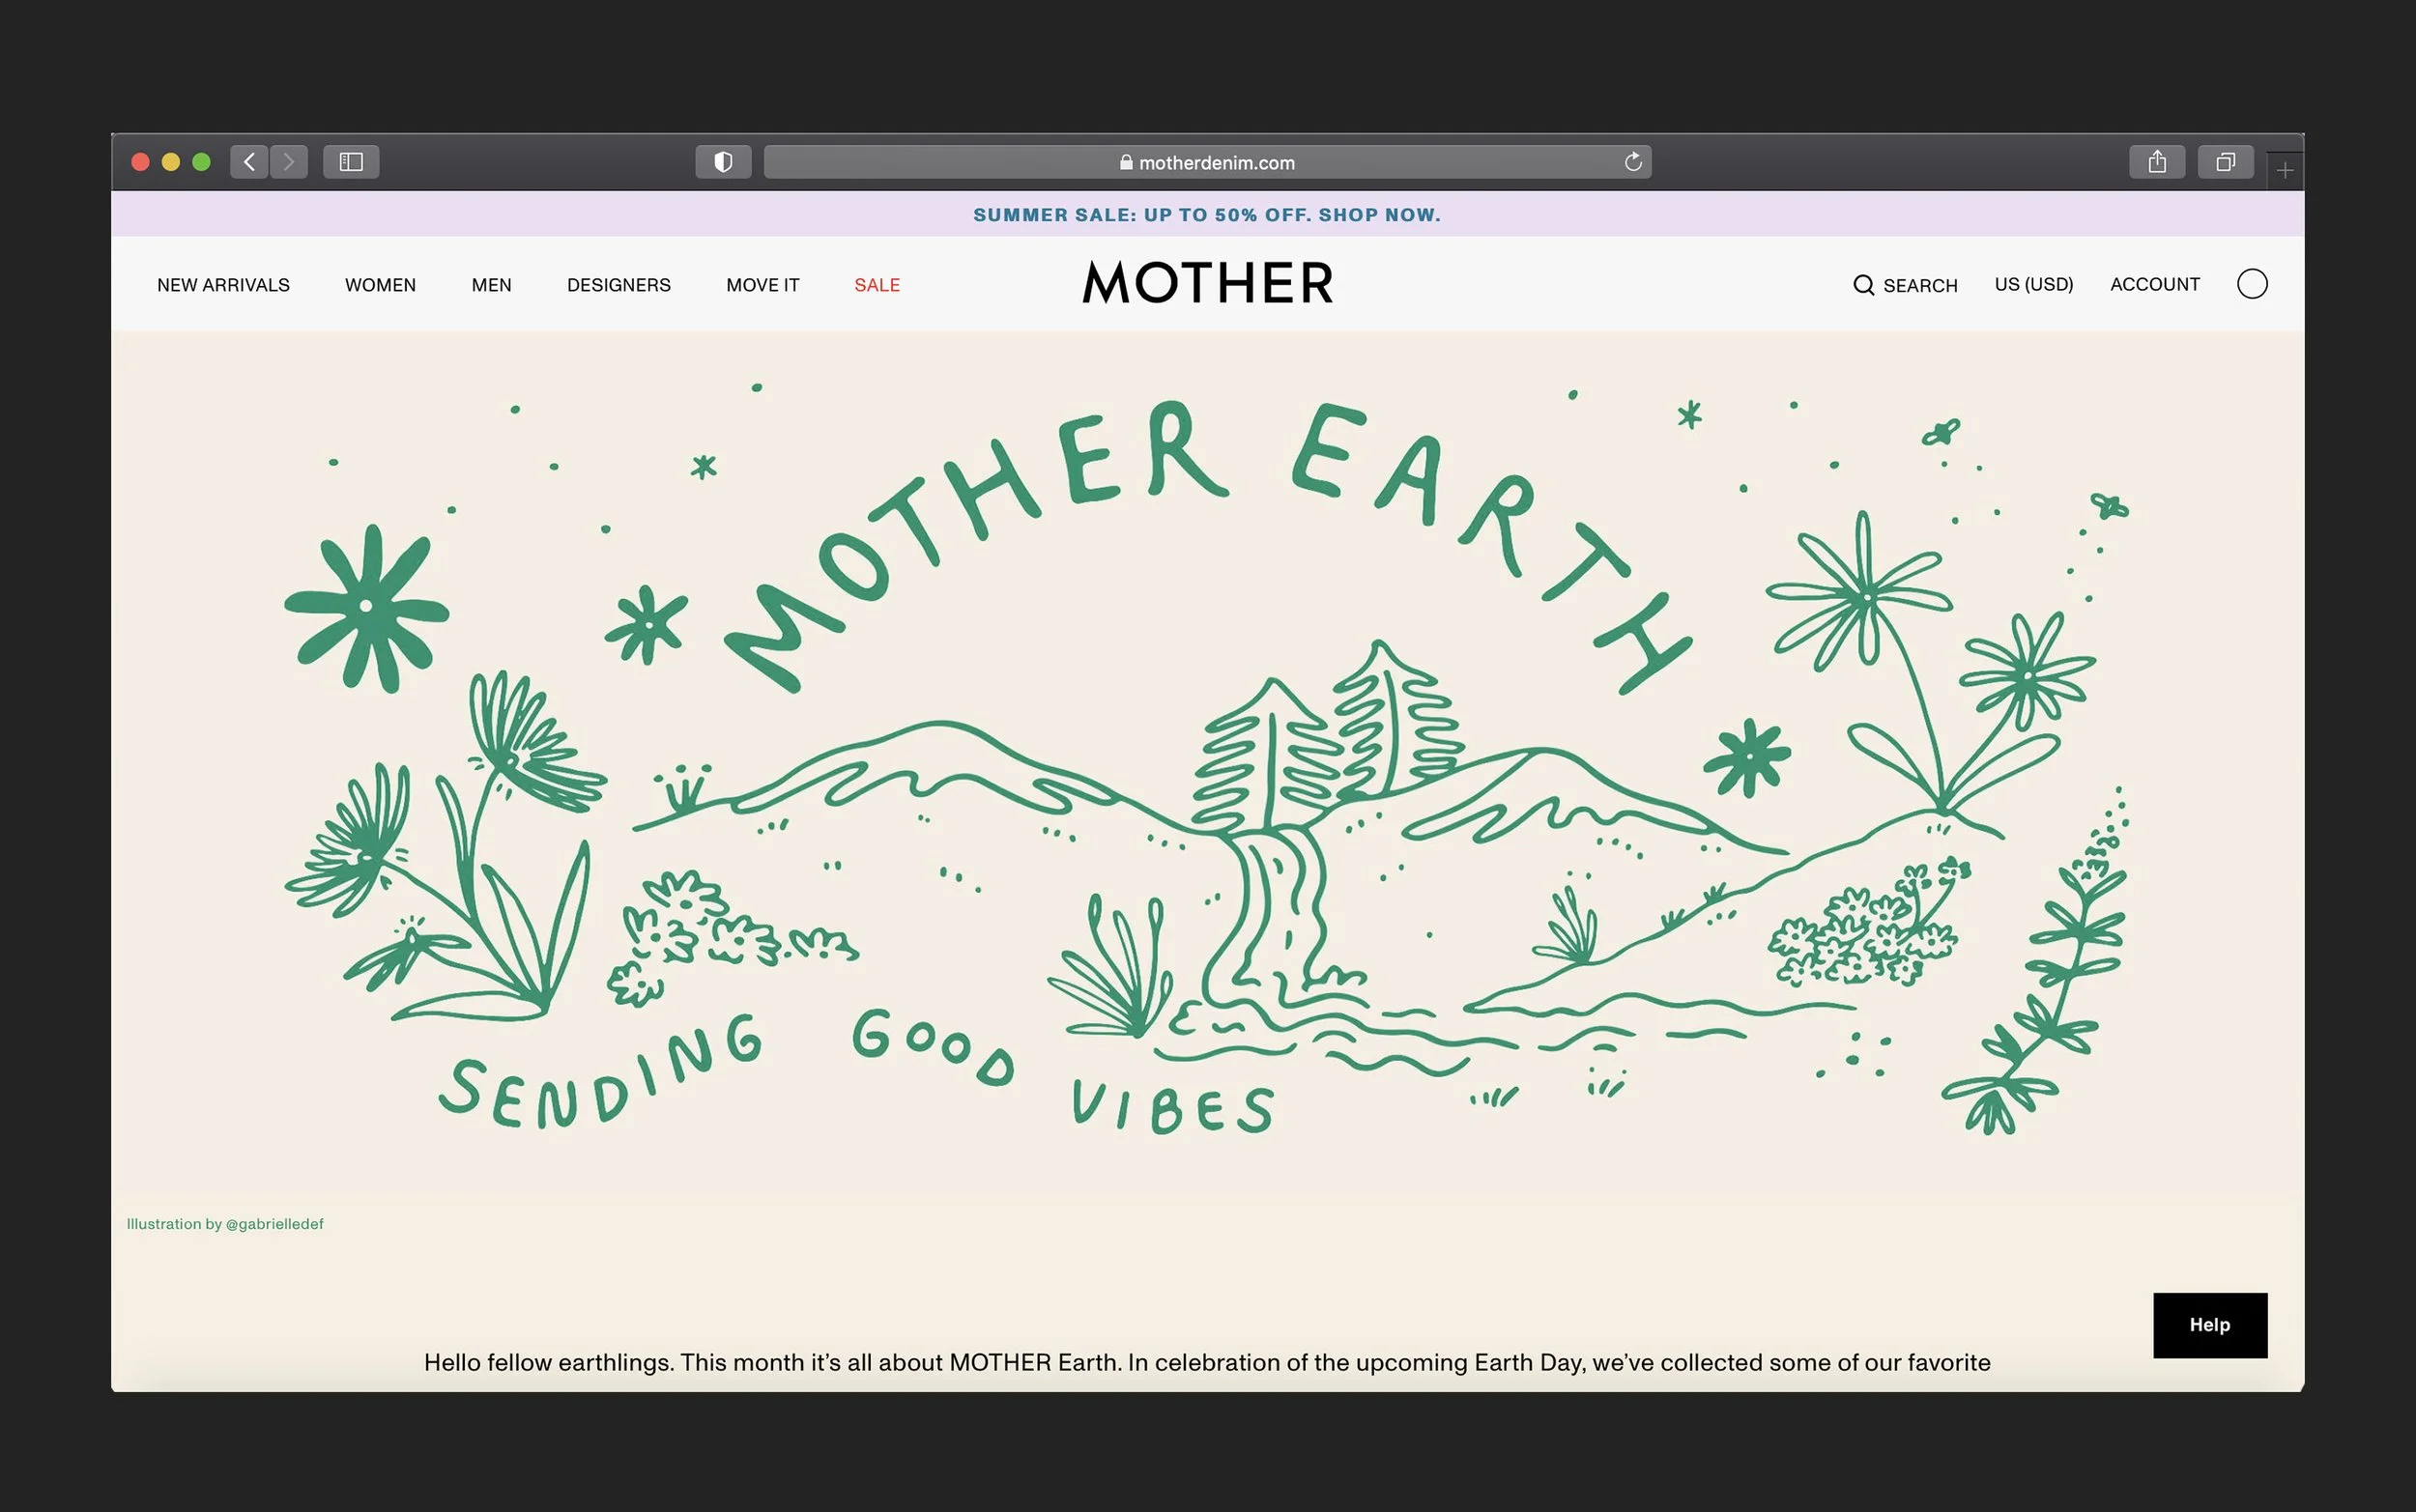Expand the WOMEN navigation menu
The height and width of the screenshot is (1512, 2416).
(x=380, y=285)
